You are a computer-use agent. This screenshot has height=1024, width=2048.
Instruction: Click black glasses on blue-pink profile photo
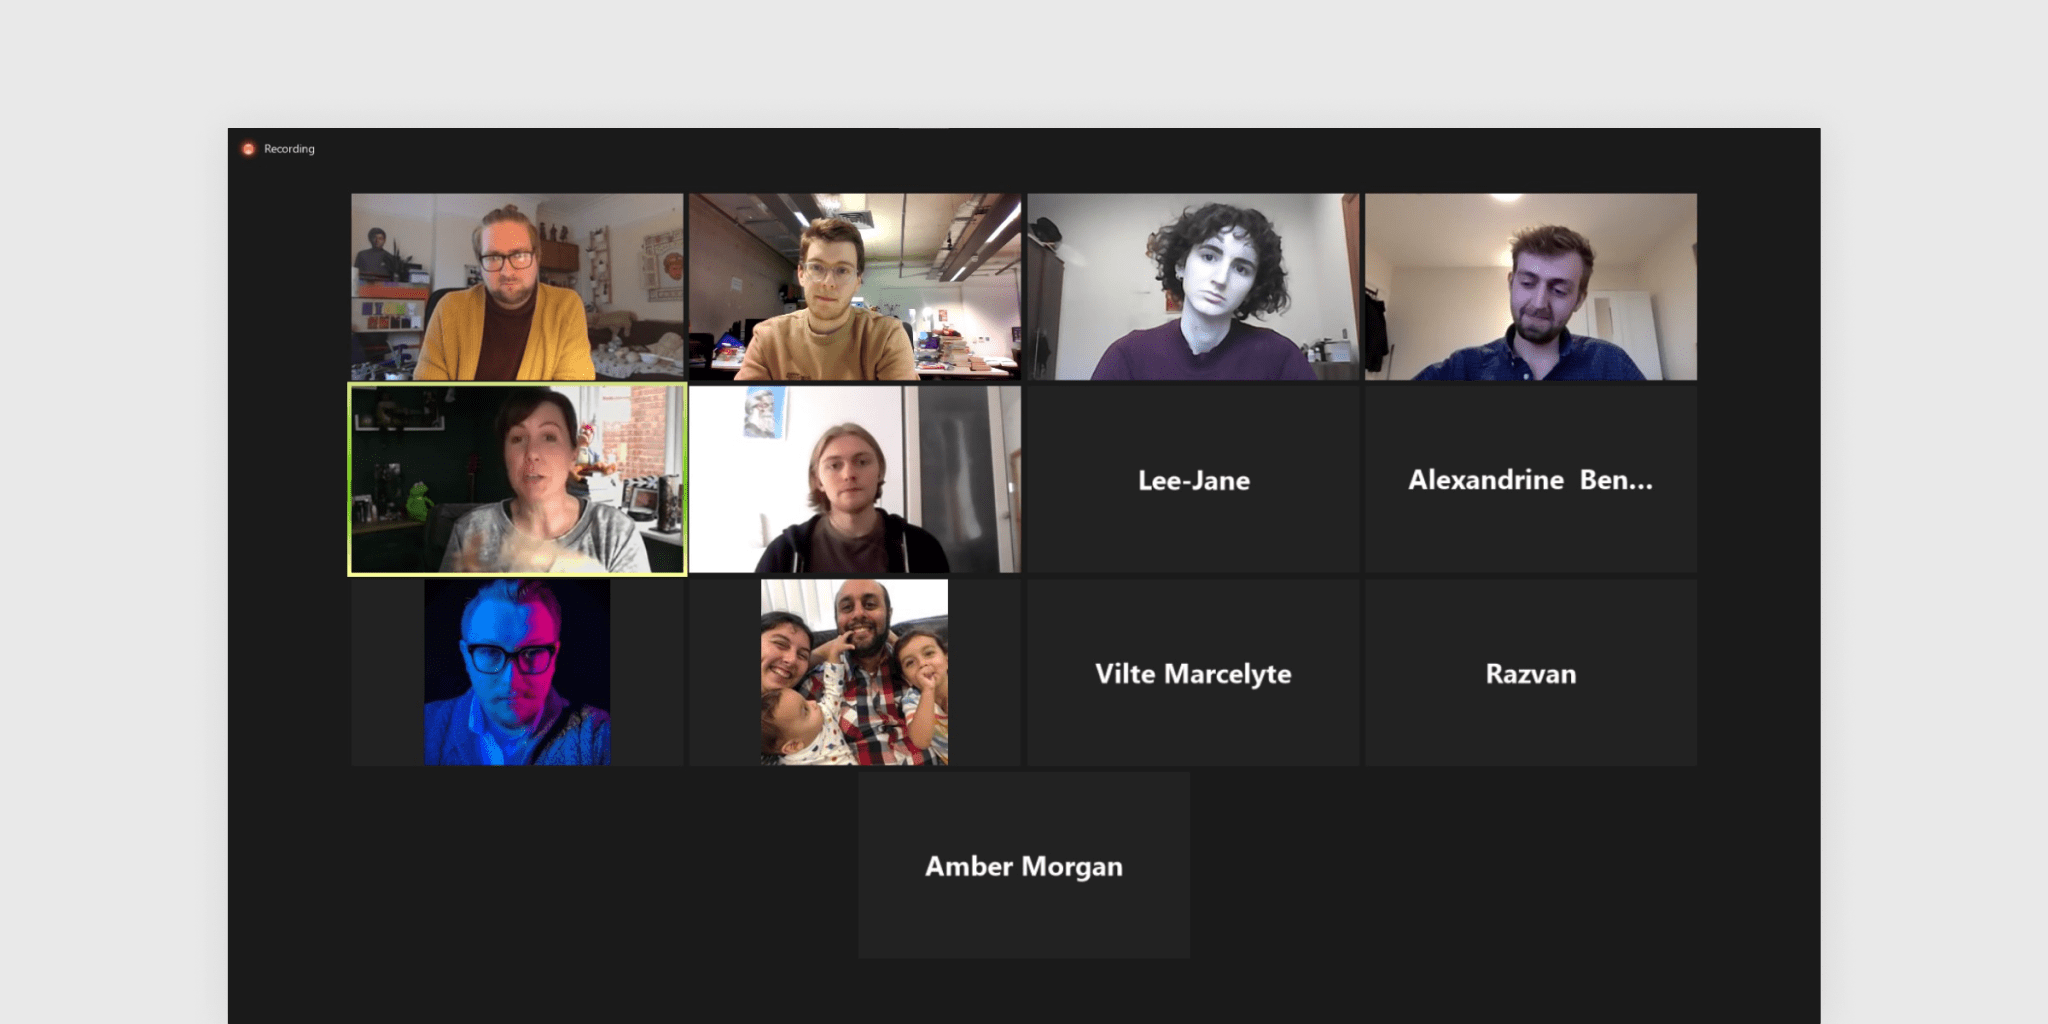511,658
